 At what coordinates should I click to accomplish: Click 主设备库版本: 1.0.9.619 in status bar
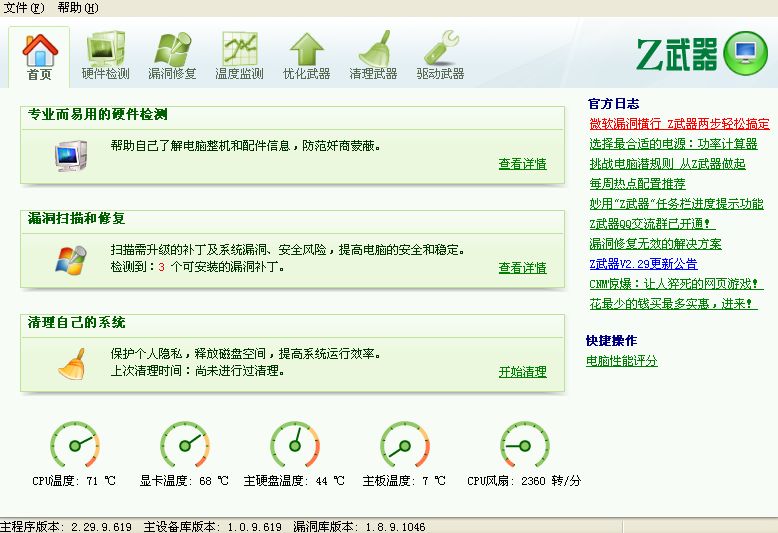[212, 527]
